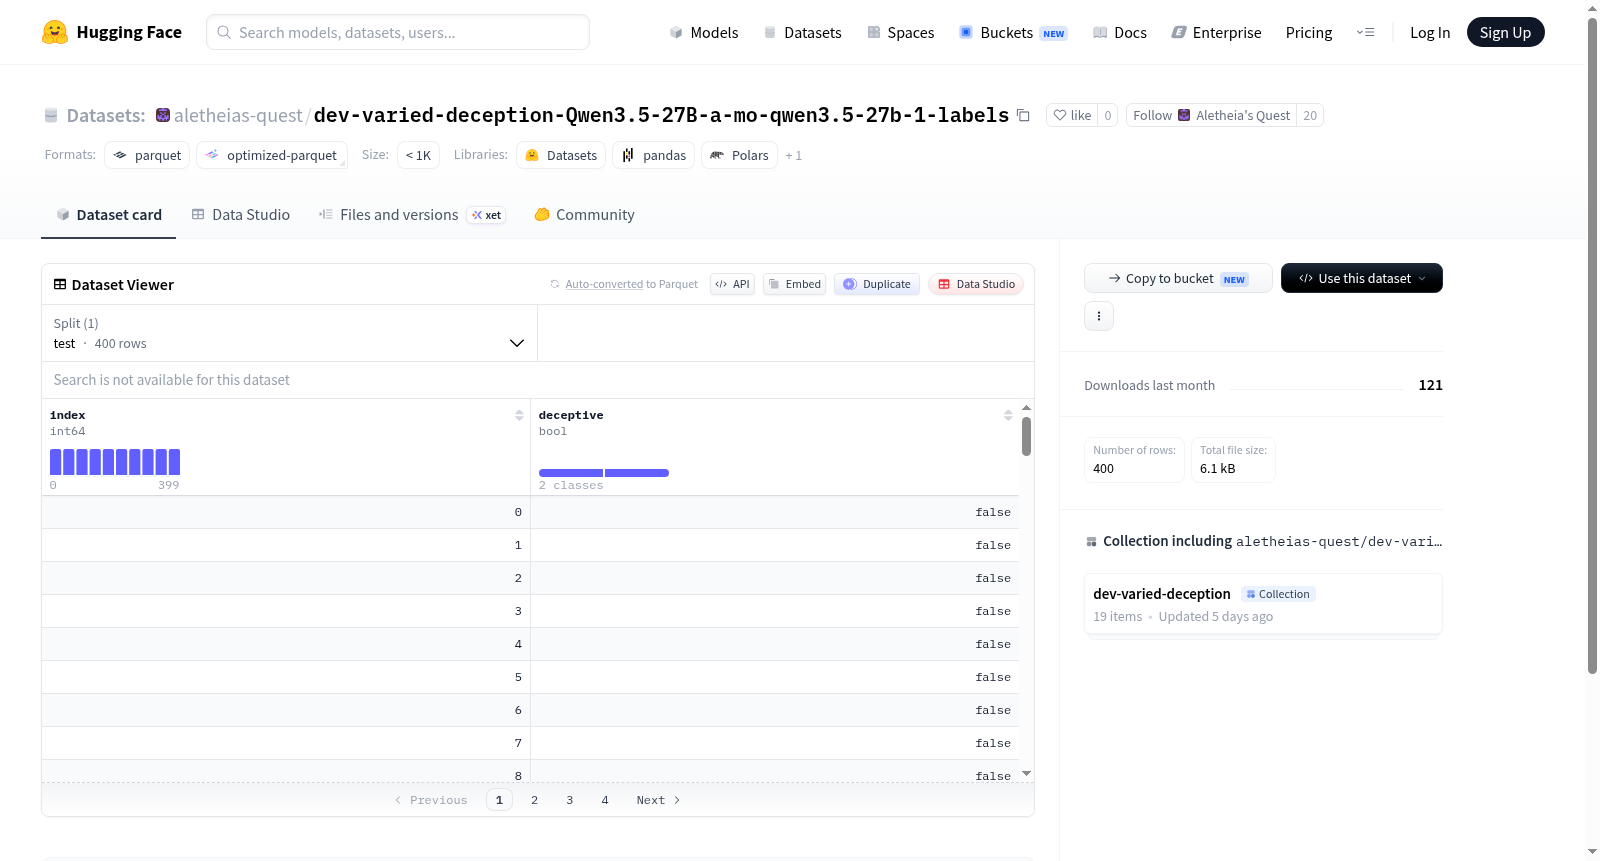The height and width of the screenshot is (861, 1600).
Task: Click the aletheias-quest avatar icon
Action: pyautogui.click(x=163, y=115)
